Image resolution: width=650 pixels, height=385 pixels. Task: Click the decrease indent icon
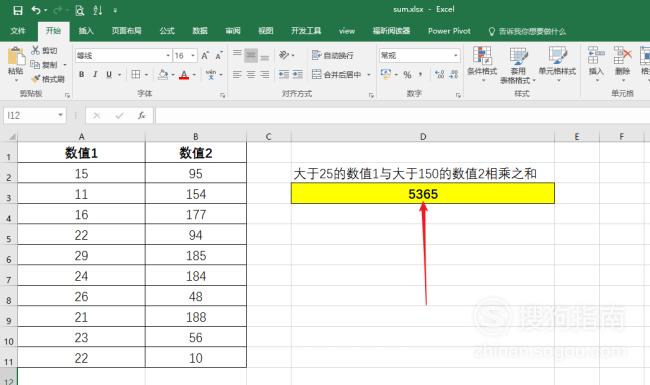[284, 75]
